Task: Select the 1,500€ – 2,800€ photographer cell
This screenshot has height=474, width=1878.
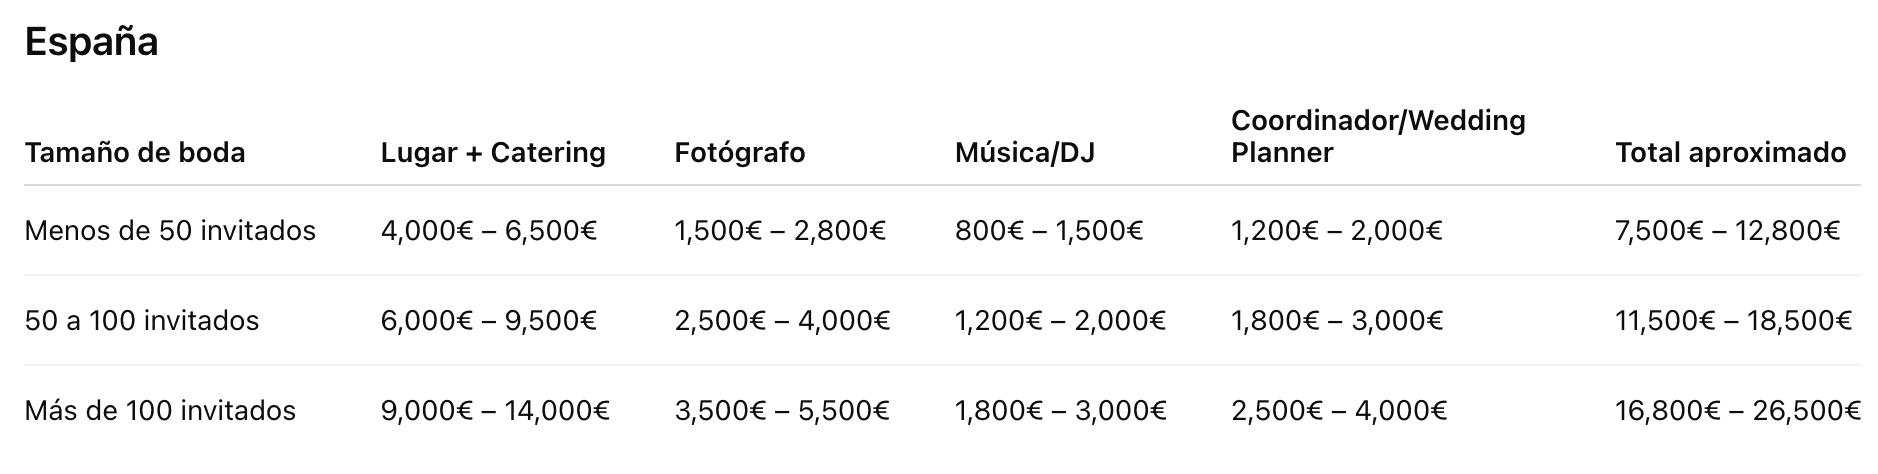Action: click(x=781, y=231)
